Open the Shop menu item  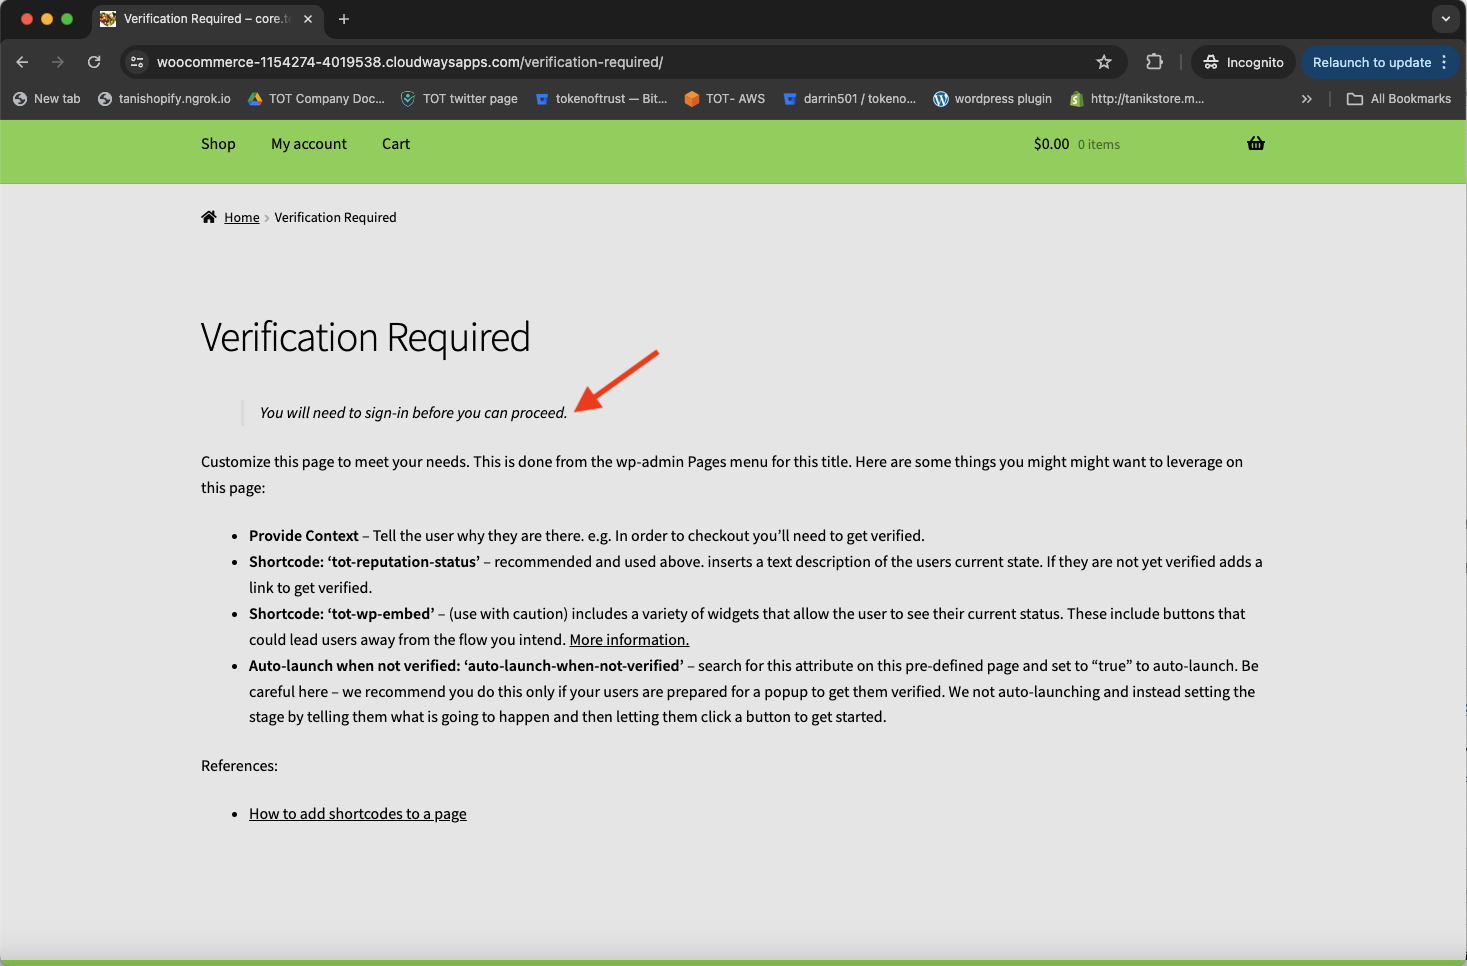218,144
